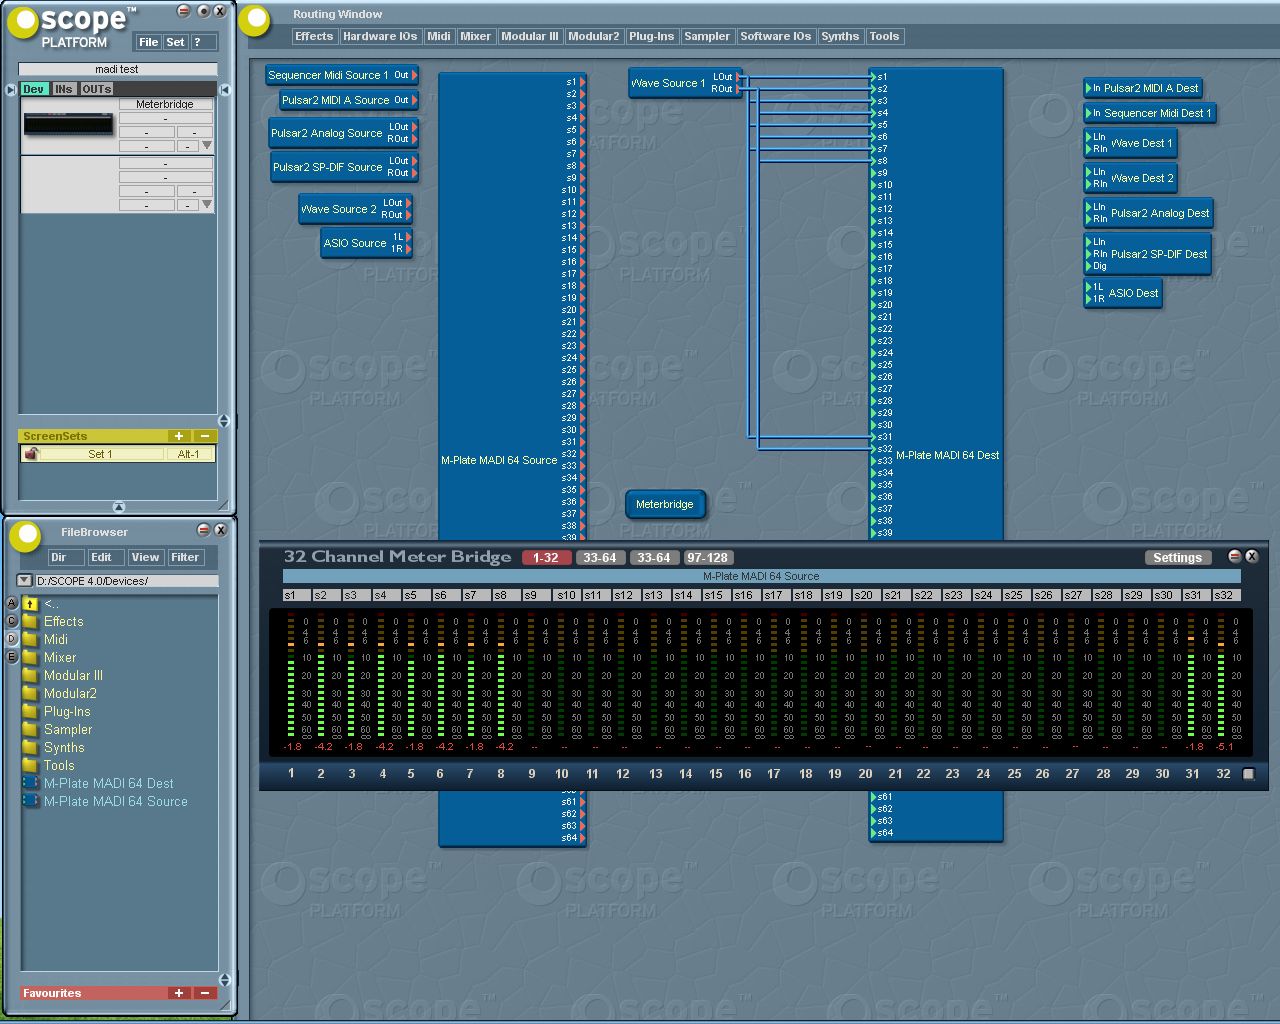Open the Plug-Ins folder icon

tap(30, 711)
